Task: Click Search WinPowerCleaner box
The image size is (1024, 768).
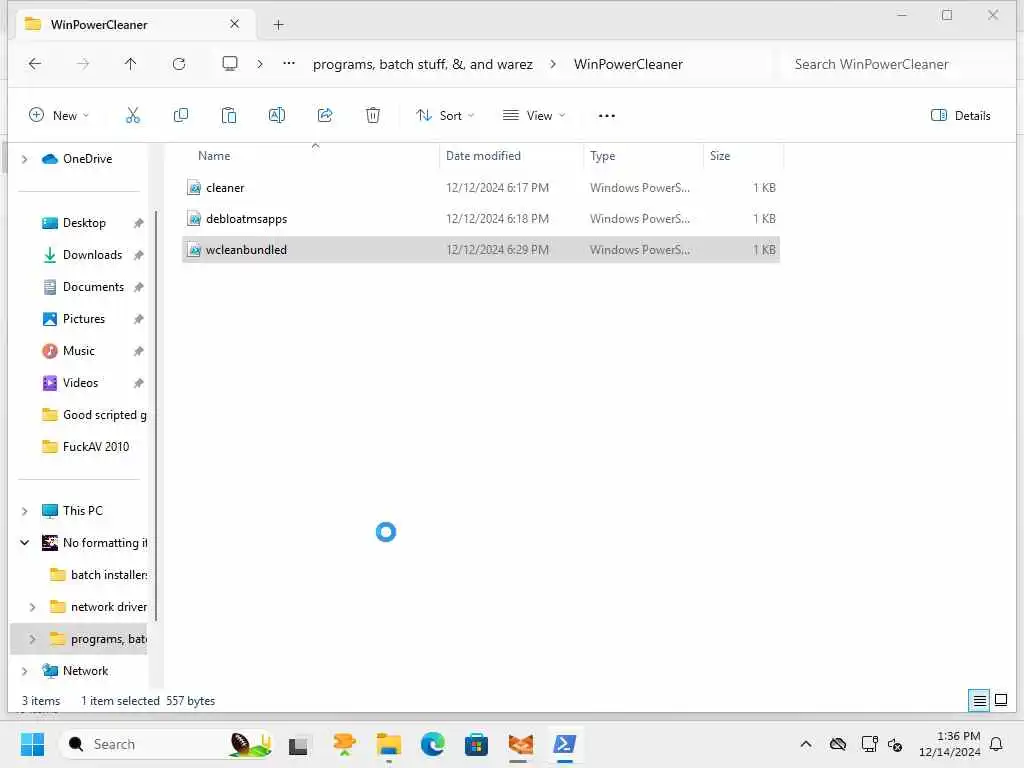Action: pyautogui.click(x=895, y=64)
